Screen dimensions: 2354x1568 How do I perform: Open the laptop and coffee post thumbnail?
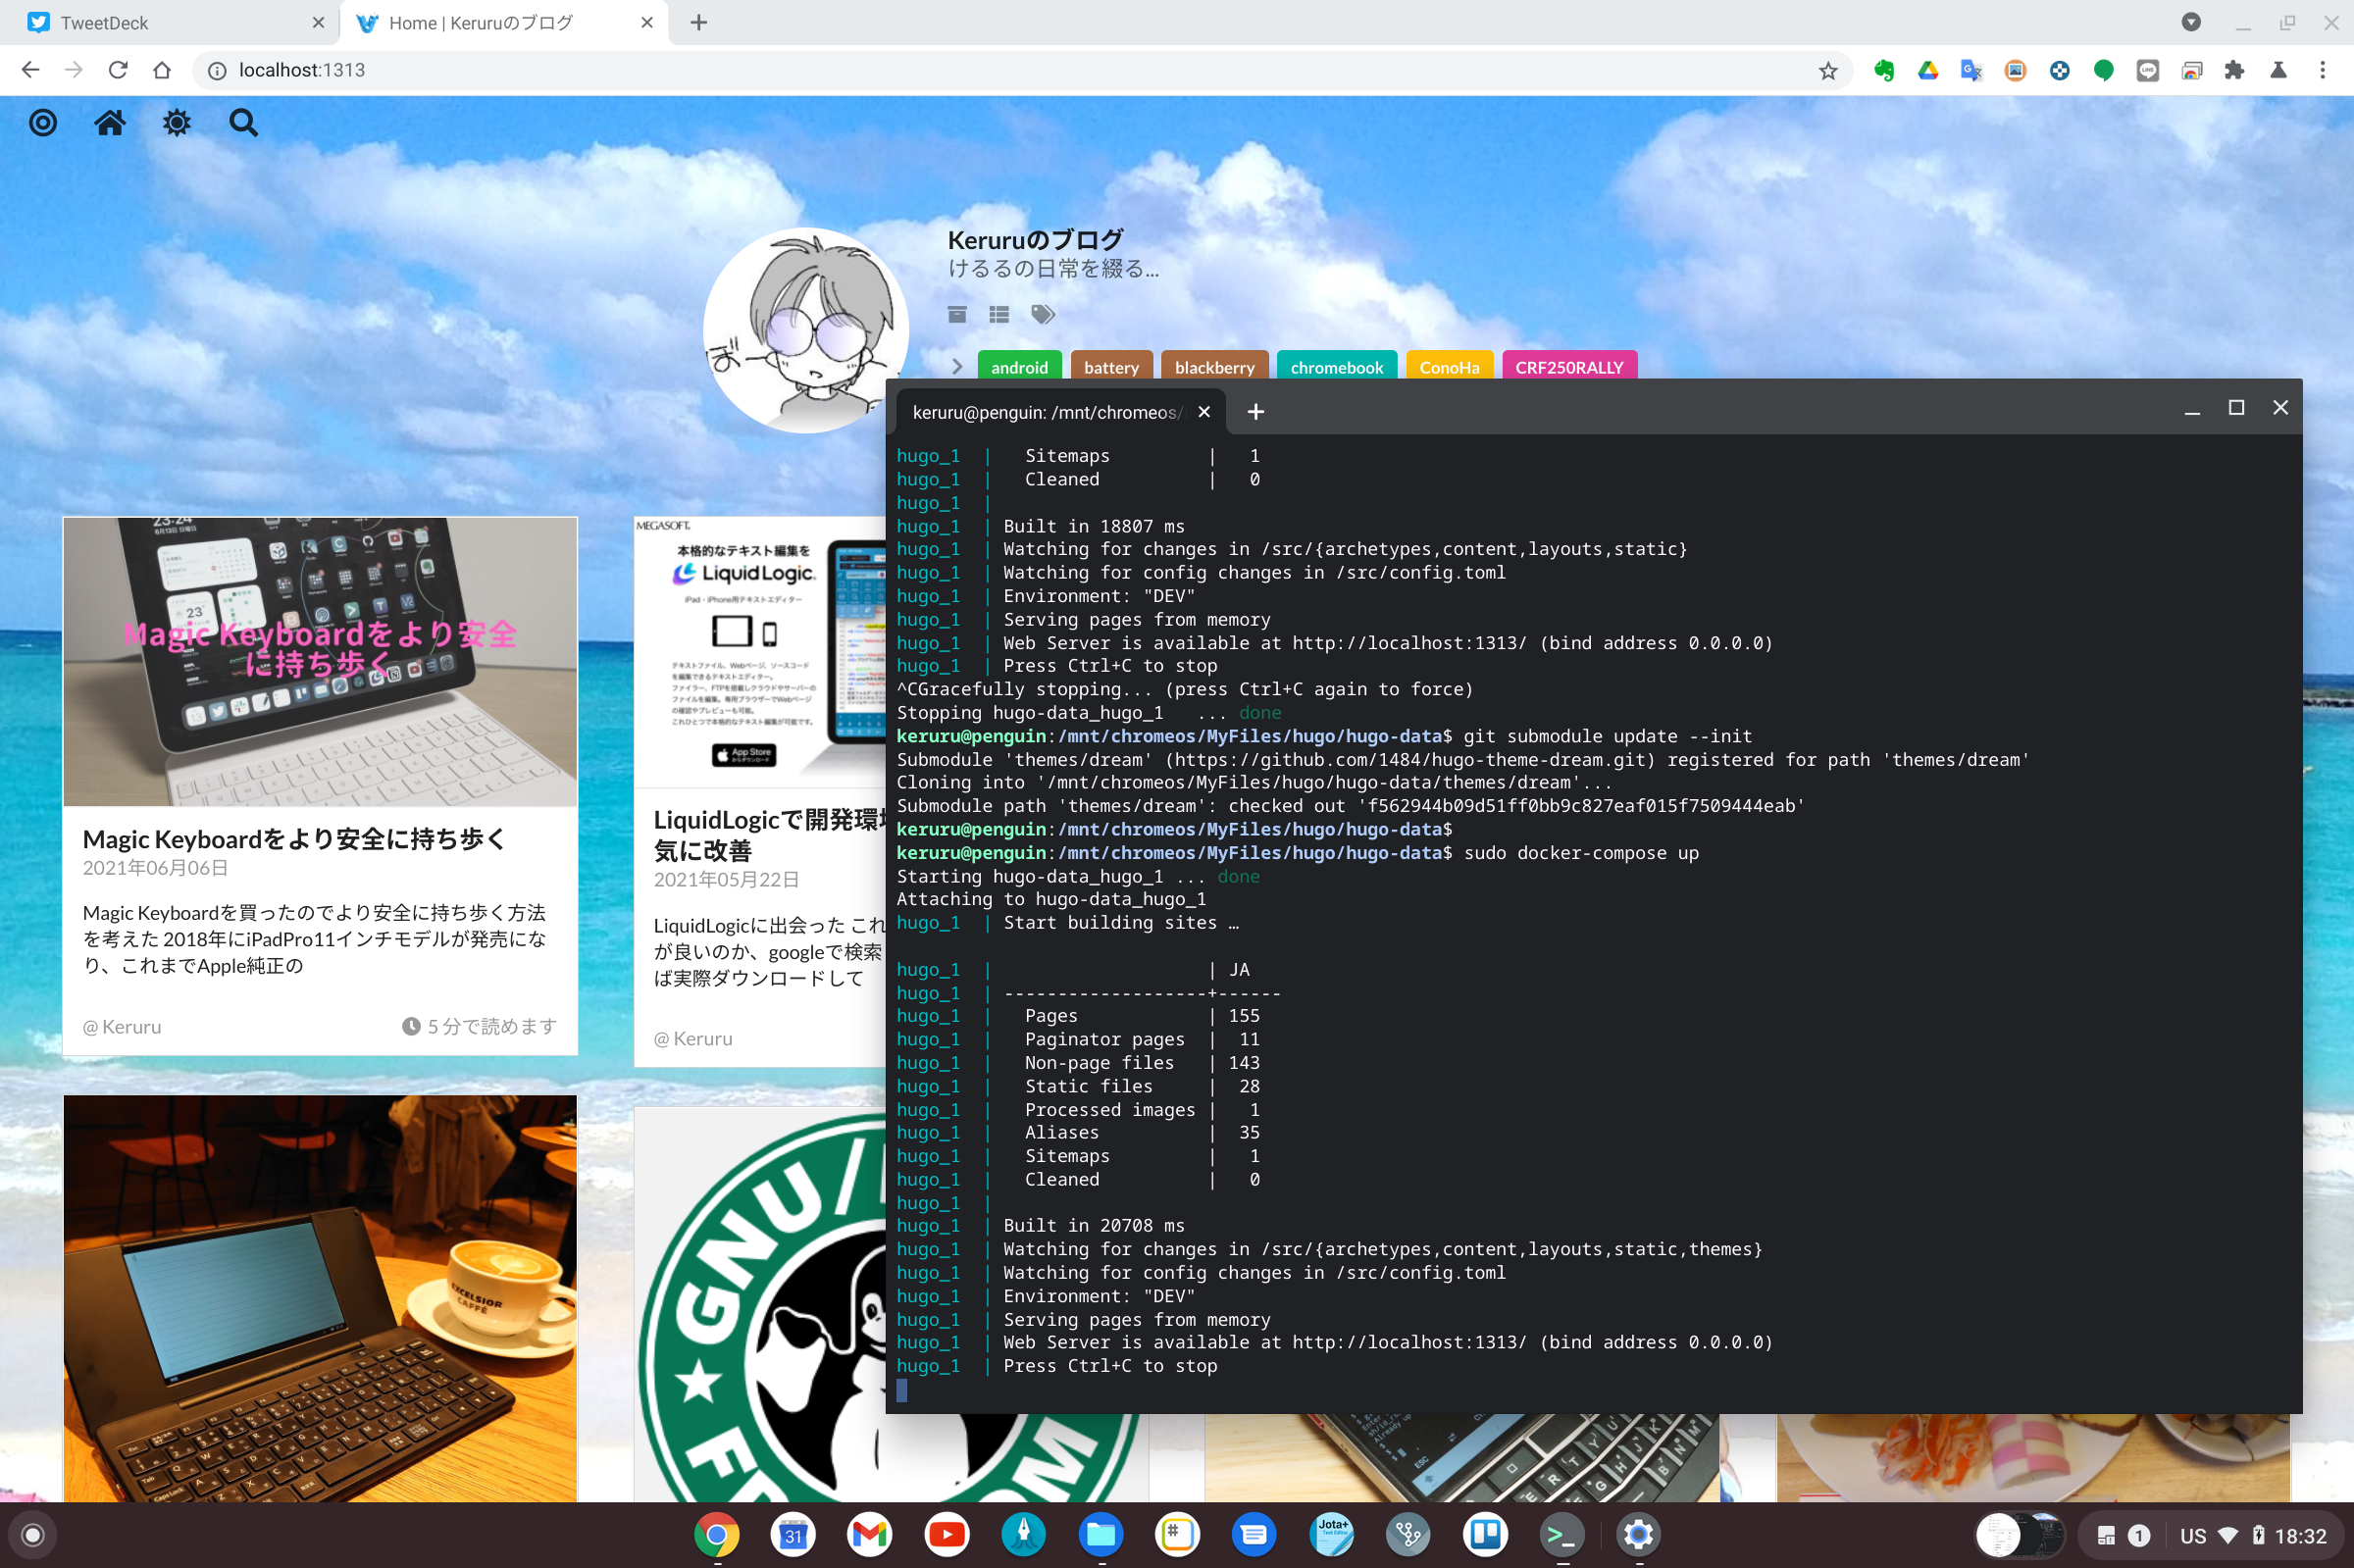click(320, 1298)
